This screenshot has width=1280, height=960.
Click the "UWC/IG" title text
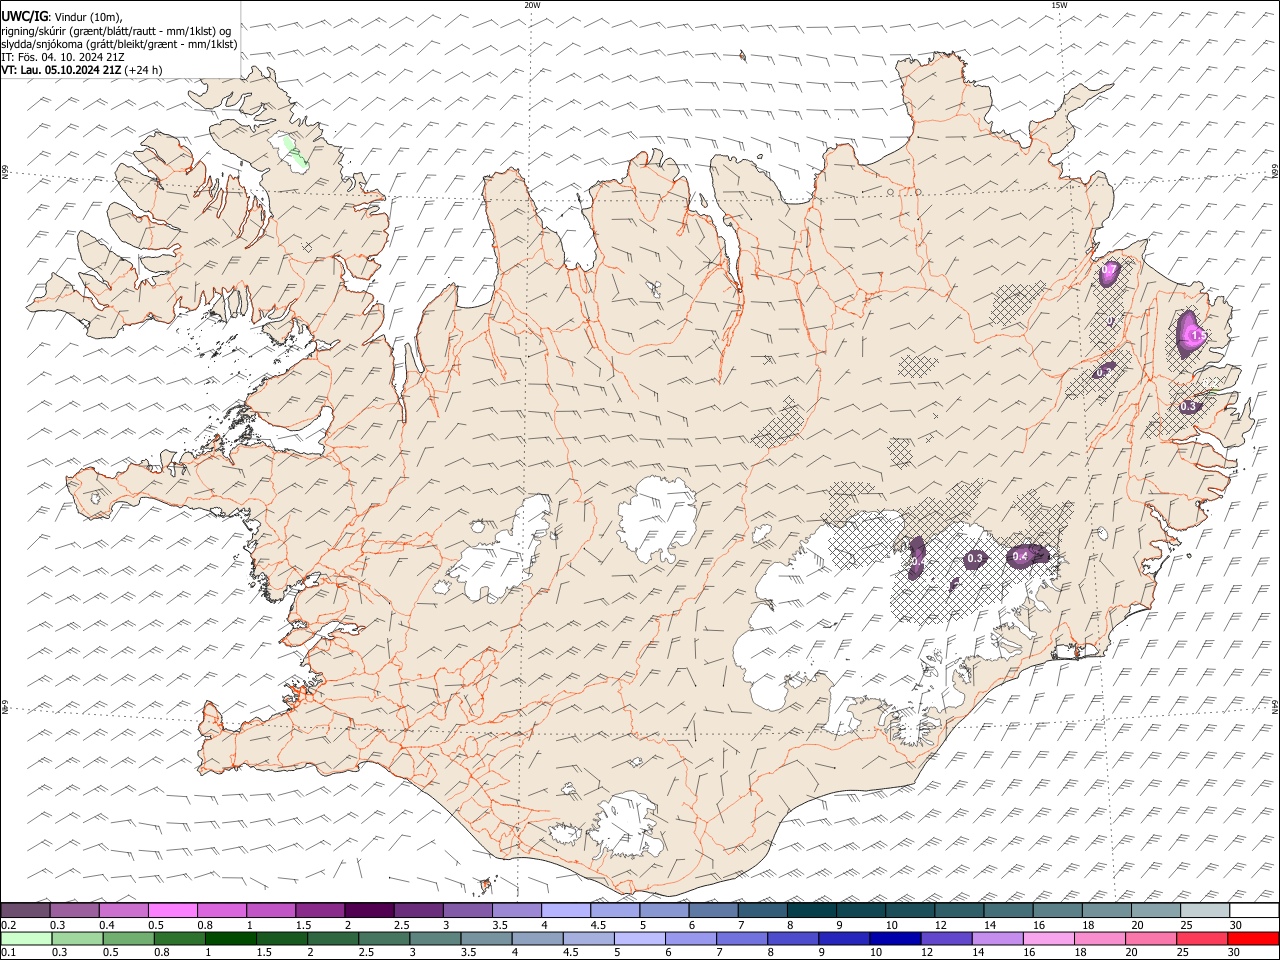(x=25, y=16)
